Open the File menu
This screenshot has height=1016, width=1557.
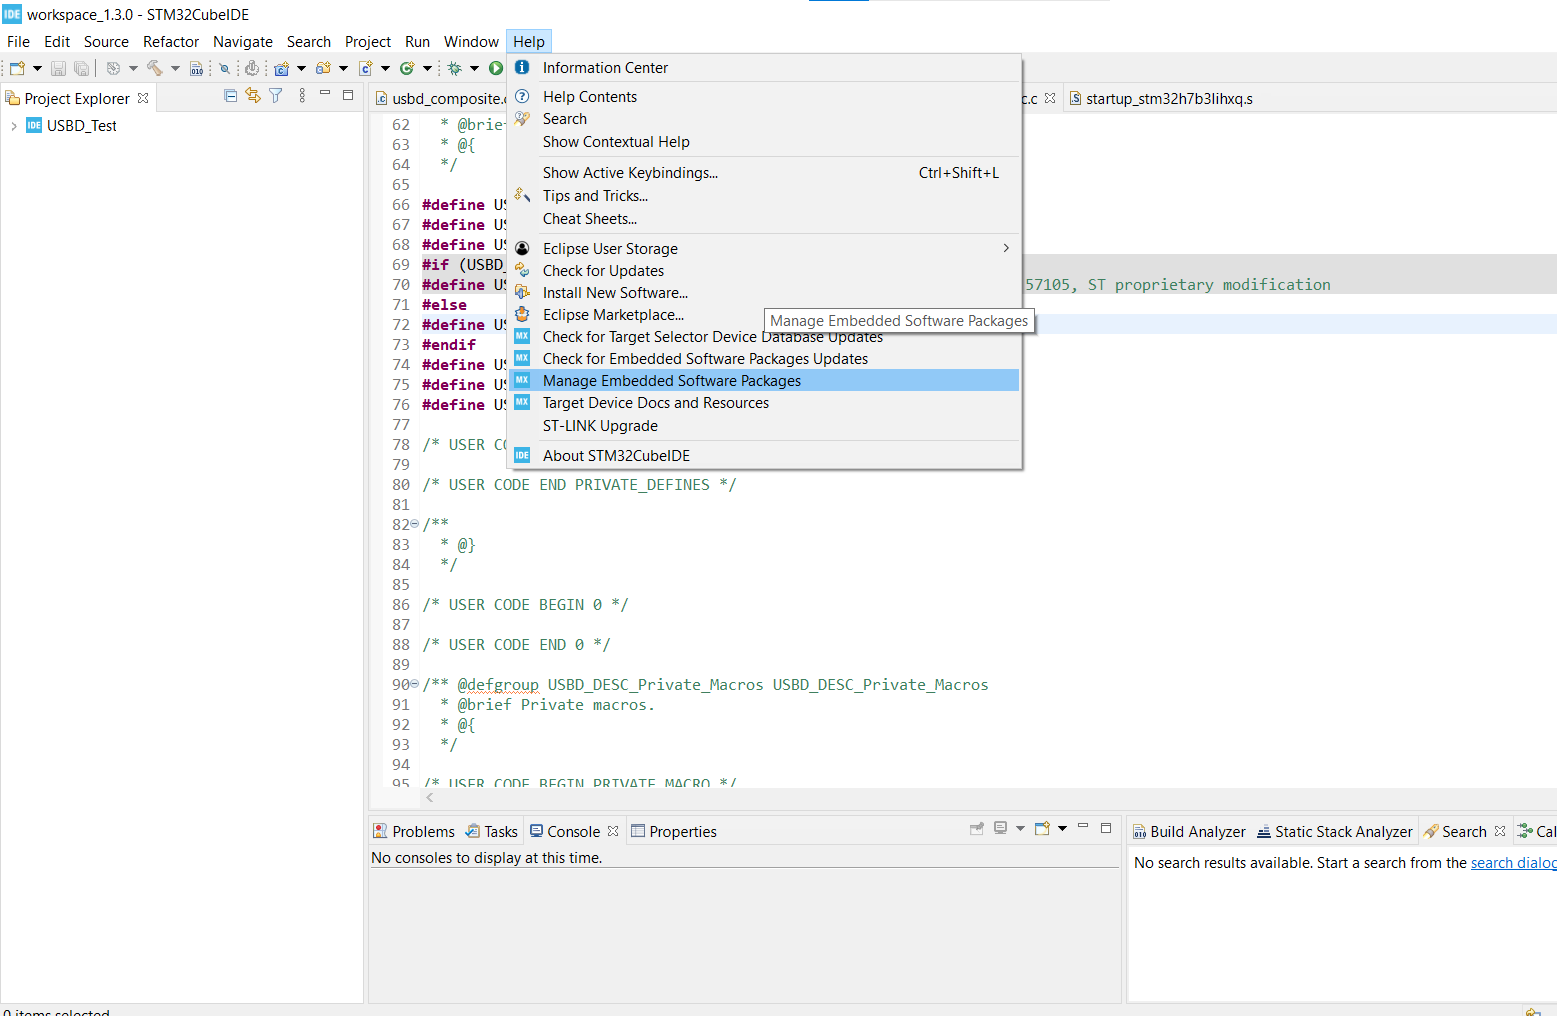(18, 42)
